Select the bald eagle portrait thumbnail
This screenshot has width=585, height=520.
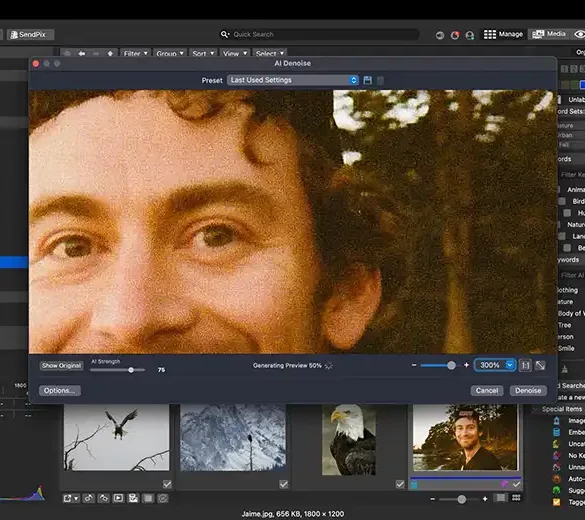pos(349,440)
